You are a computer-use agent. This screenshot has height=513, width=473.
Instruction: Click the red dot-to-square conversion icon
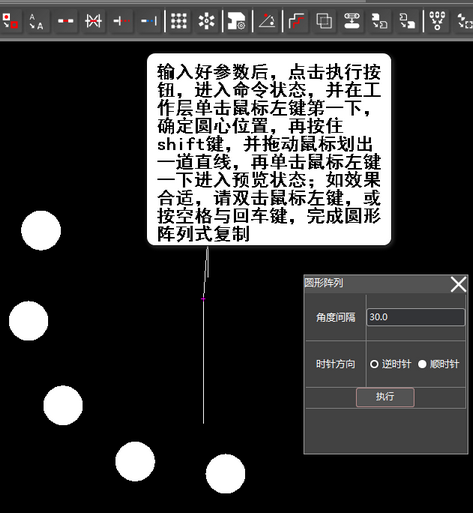(10, 21)
